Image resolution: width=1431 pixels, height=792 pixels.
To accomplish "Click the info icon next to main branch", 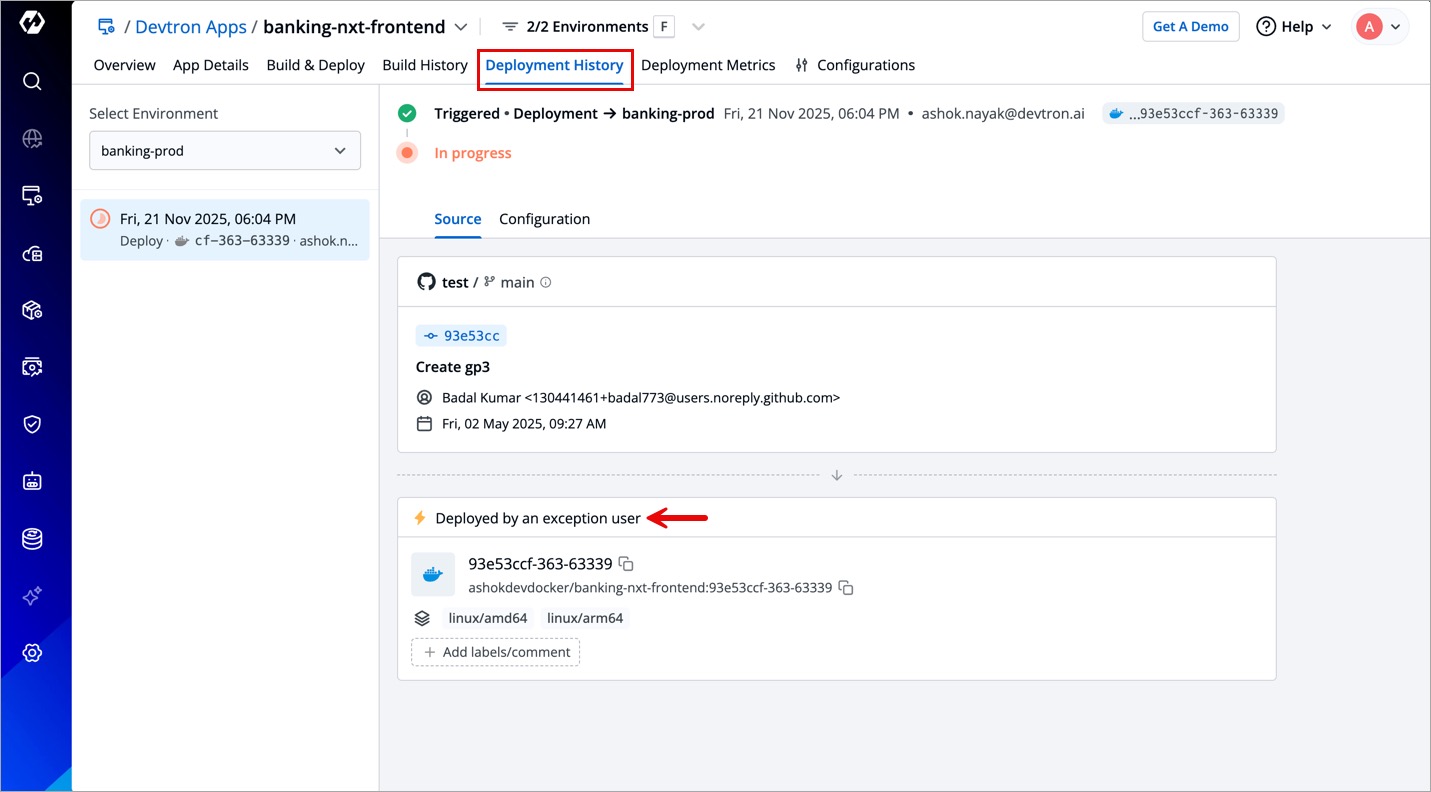I will [546, 283].
